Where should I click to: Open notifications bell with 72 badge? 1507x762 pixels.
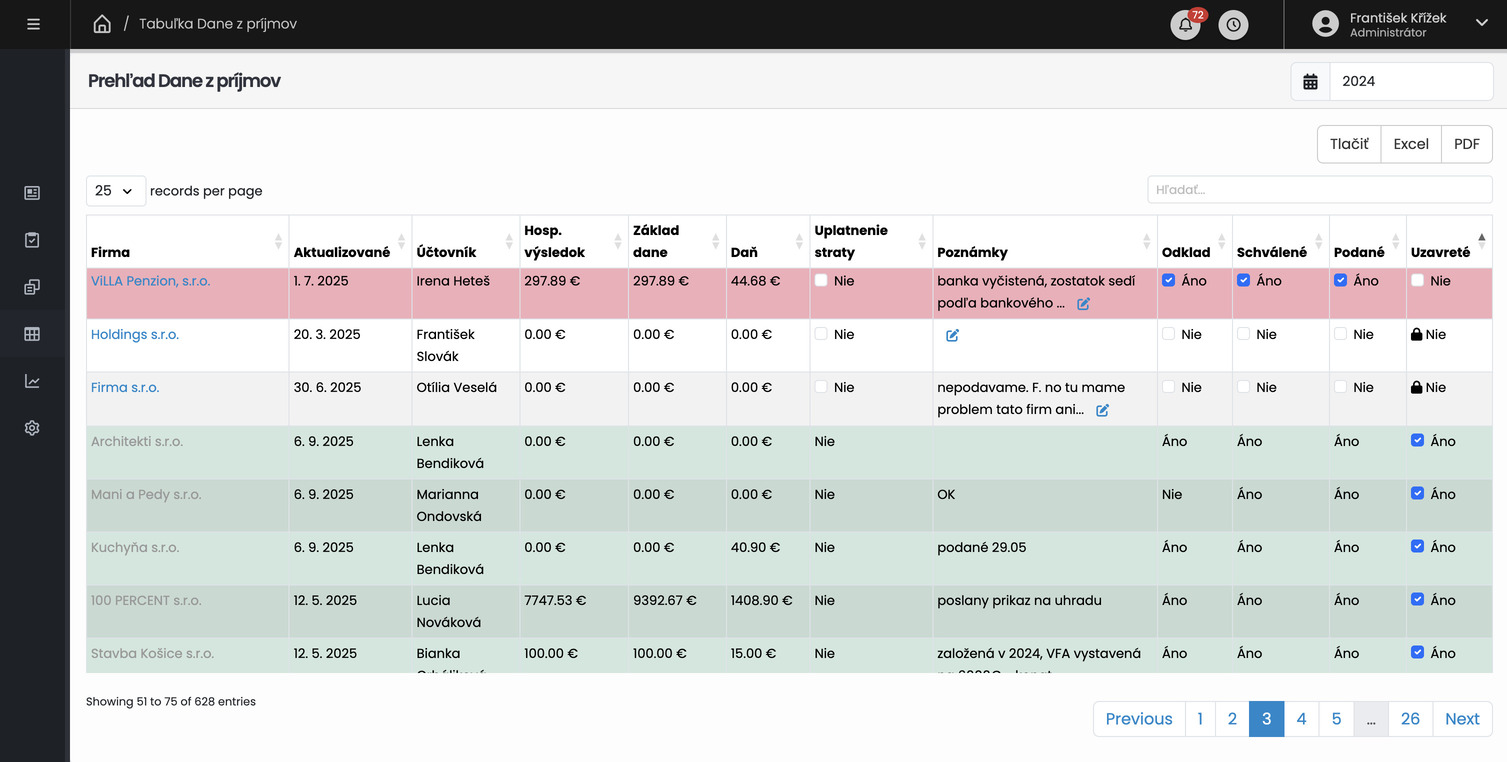click(x=1185, y=25)
